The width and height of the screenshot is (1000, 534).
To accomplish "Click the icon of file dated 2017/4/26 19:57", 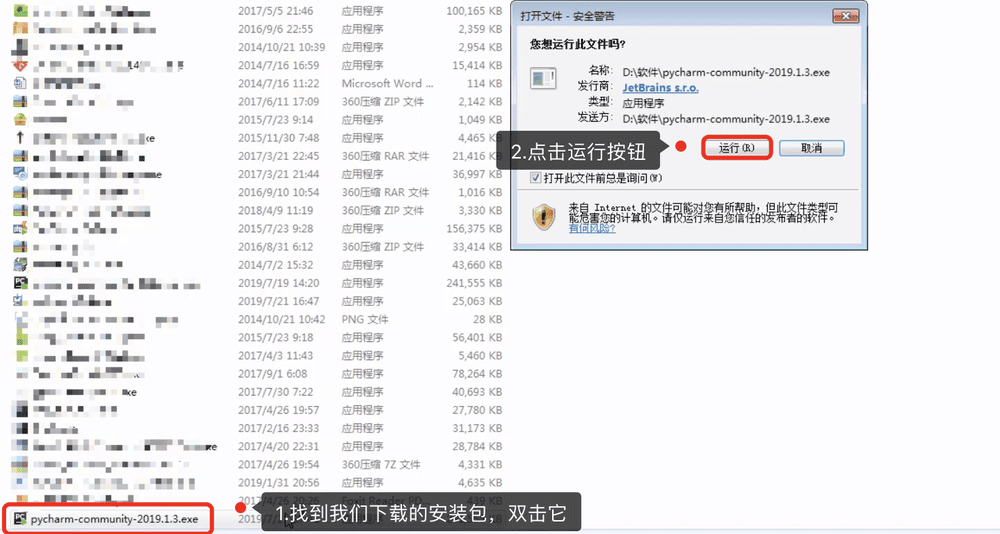I will (x=20, y=410).
